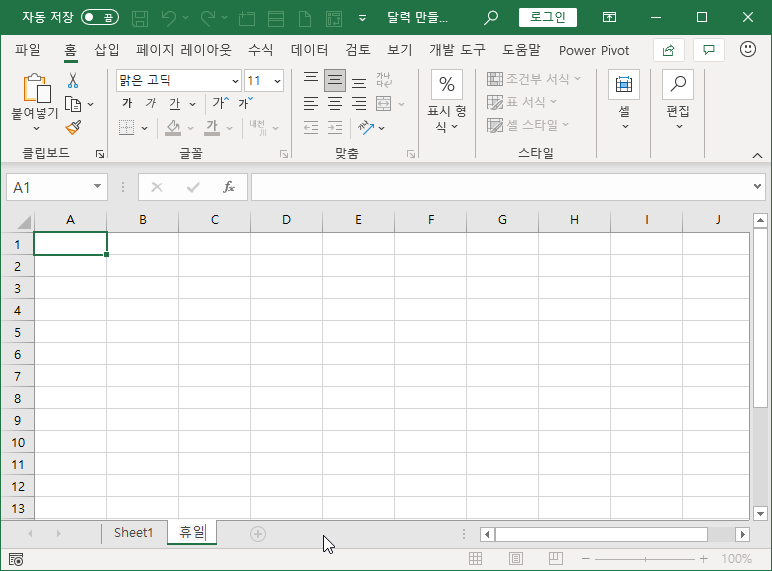
Task: Switch to the 보기 tab
Action: pyautogui.click(x=399, y=50)
